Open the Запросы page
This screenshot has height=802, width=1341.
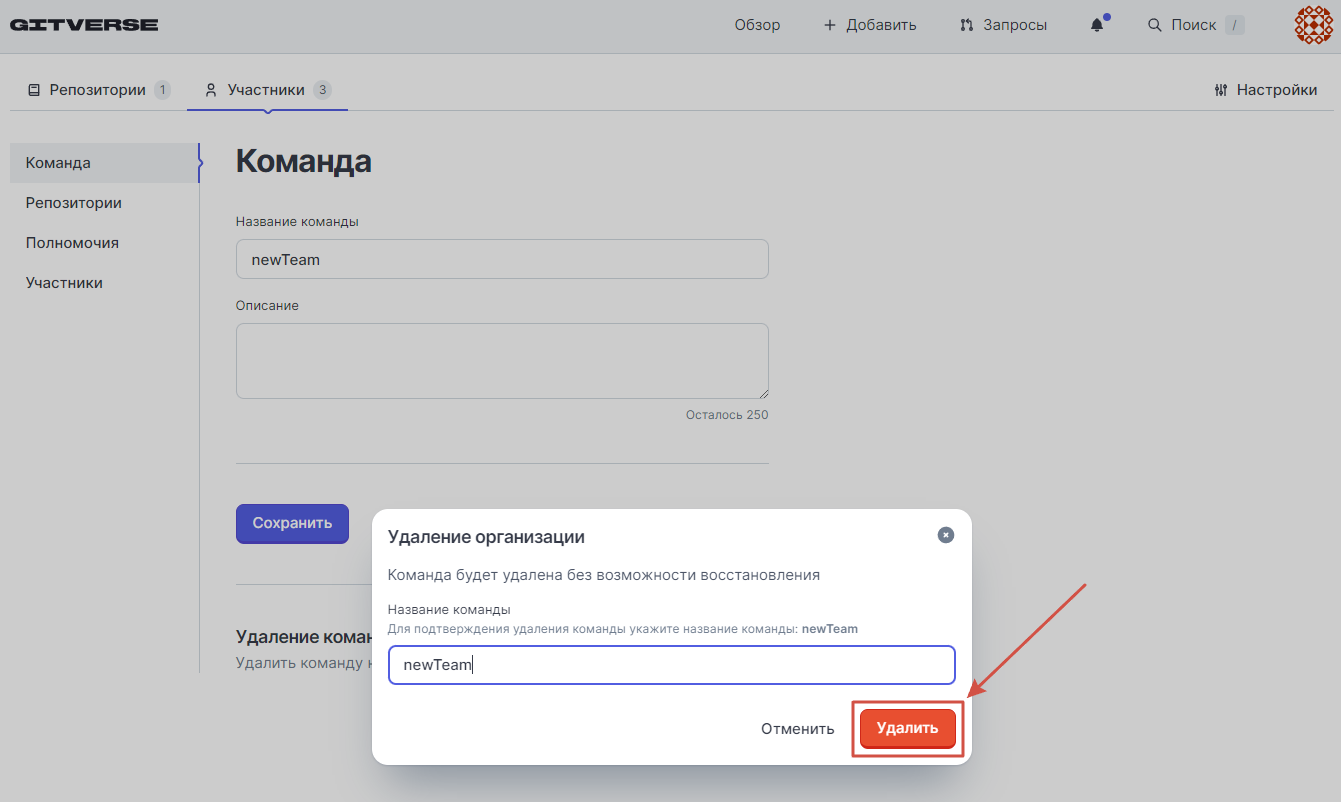pyautogui.click(x=1003, y=25)
